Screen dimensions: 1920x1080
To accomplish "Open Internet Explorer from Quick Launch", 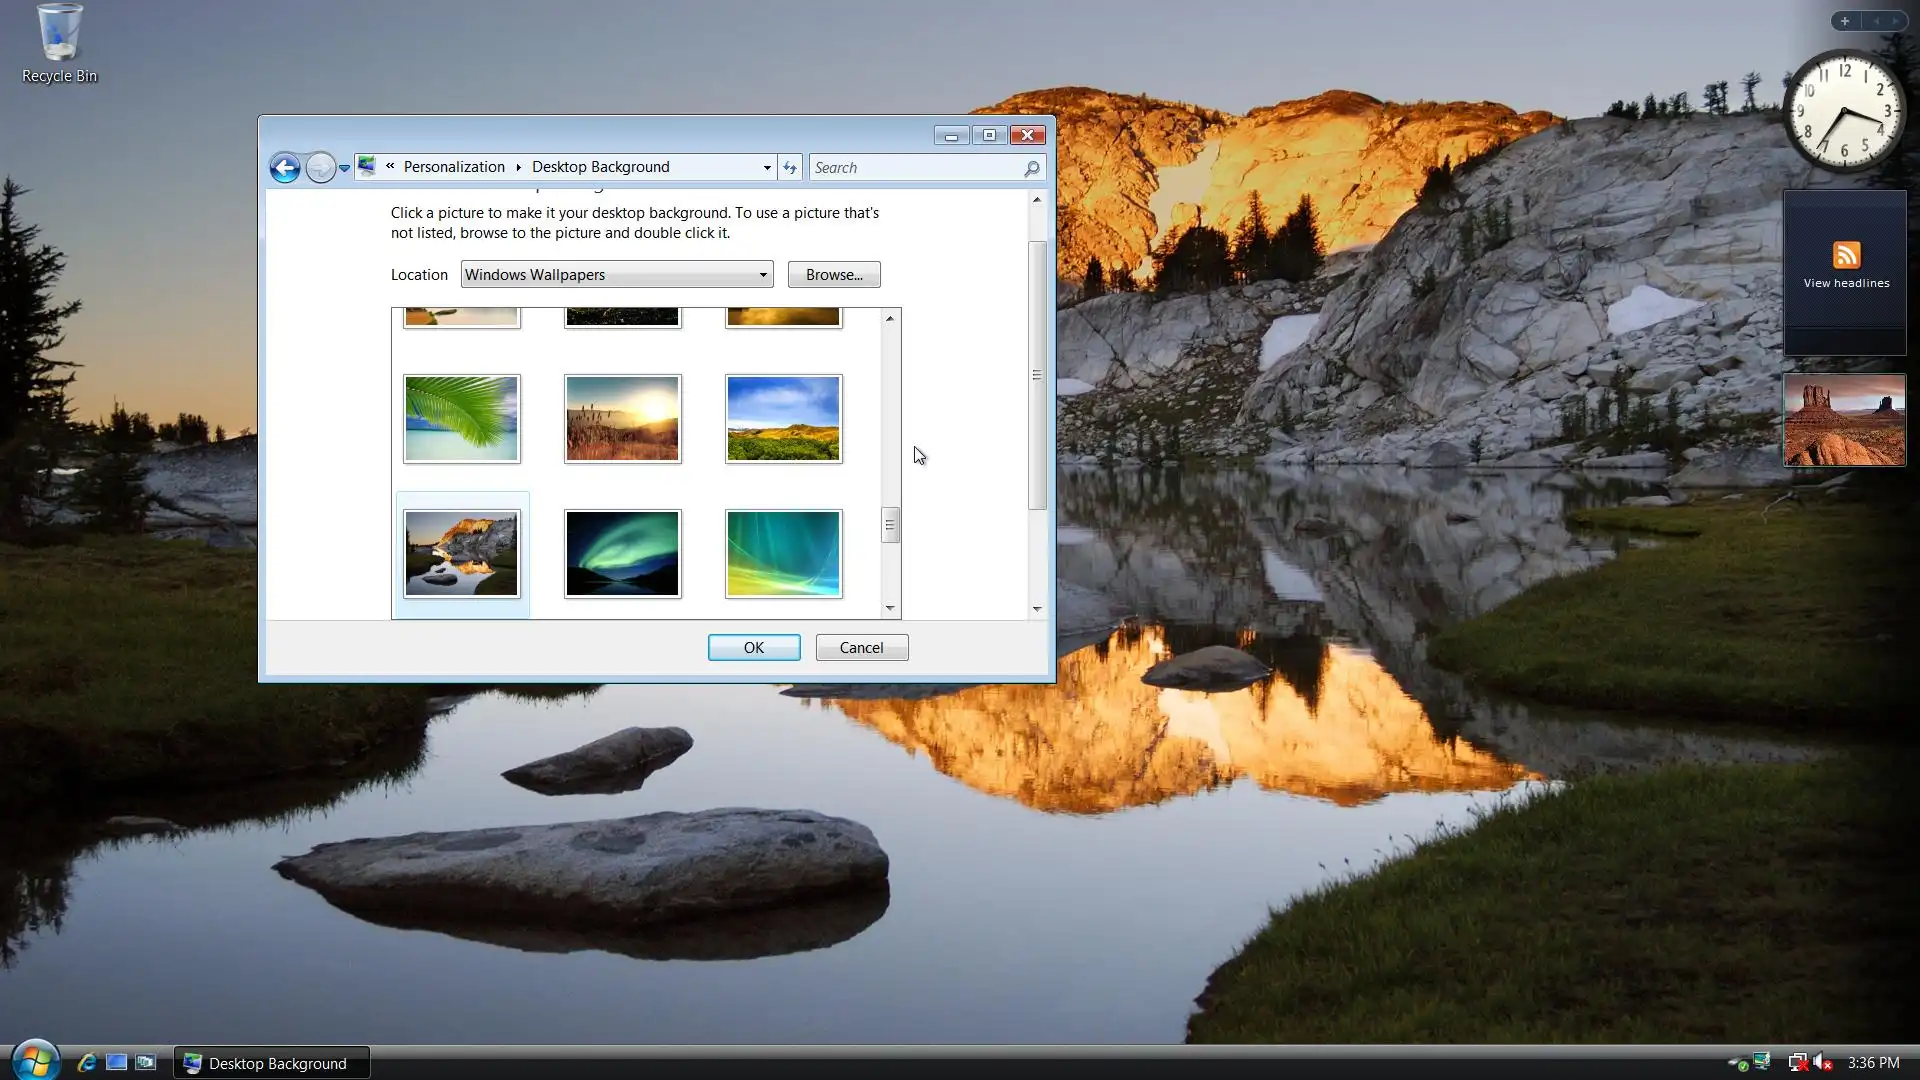I will 87,1062.
